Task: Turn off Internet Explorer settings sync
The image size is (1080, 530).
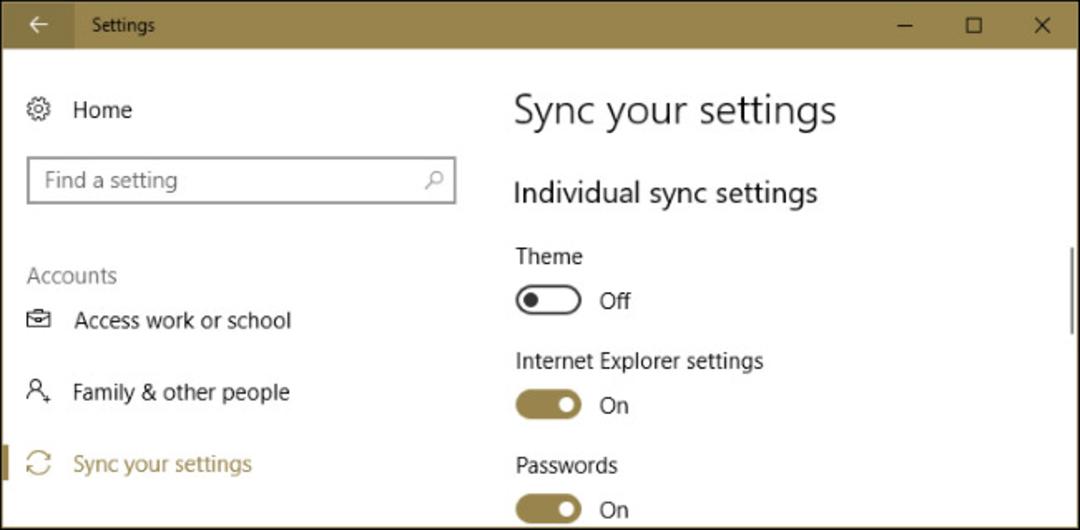Action: (548, 405)
